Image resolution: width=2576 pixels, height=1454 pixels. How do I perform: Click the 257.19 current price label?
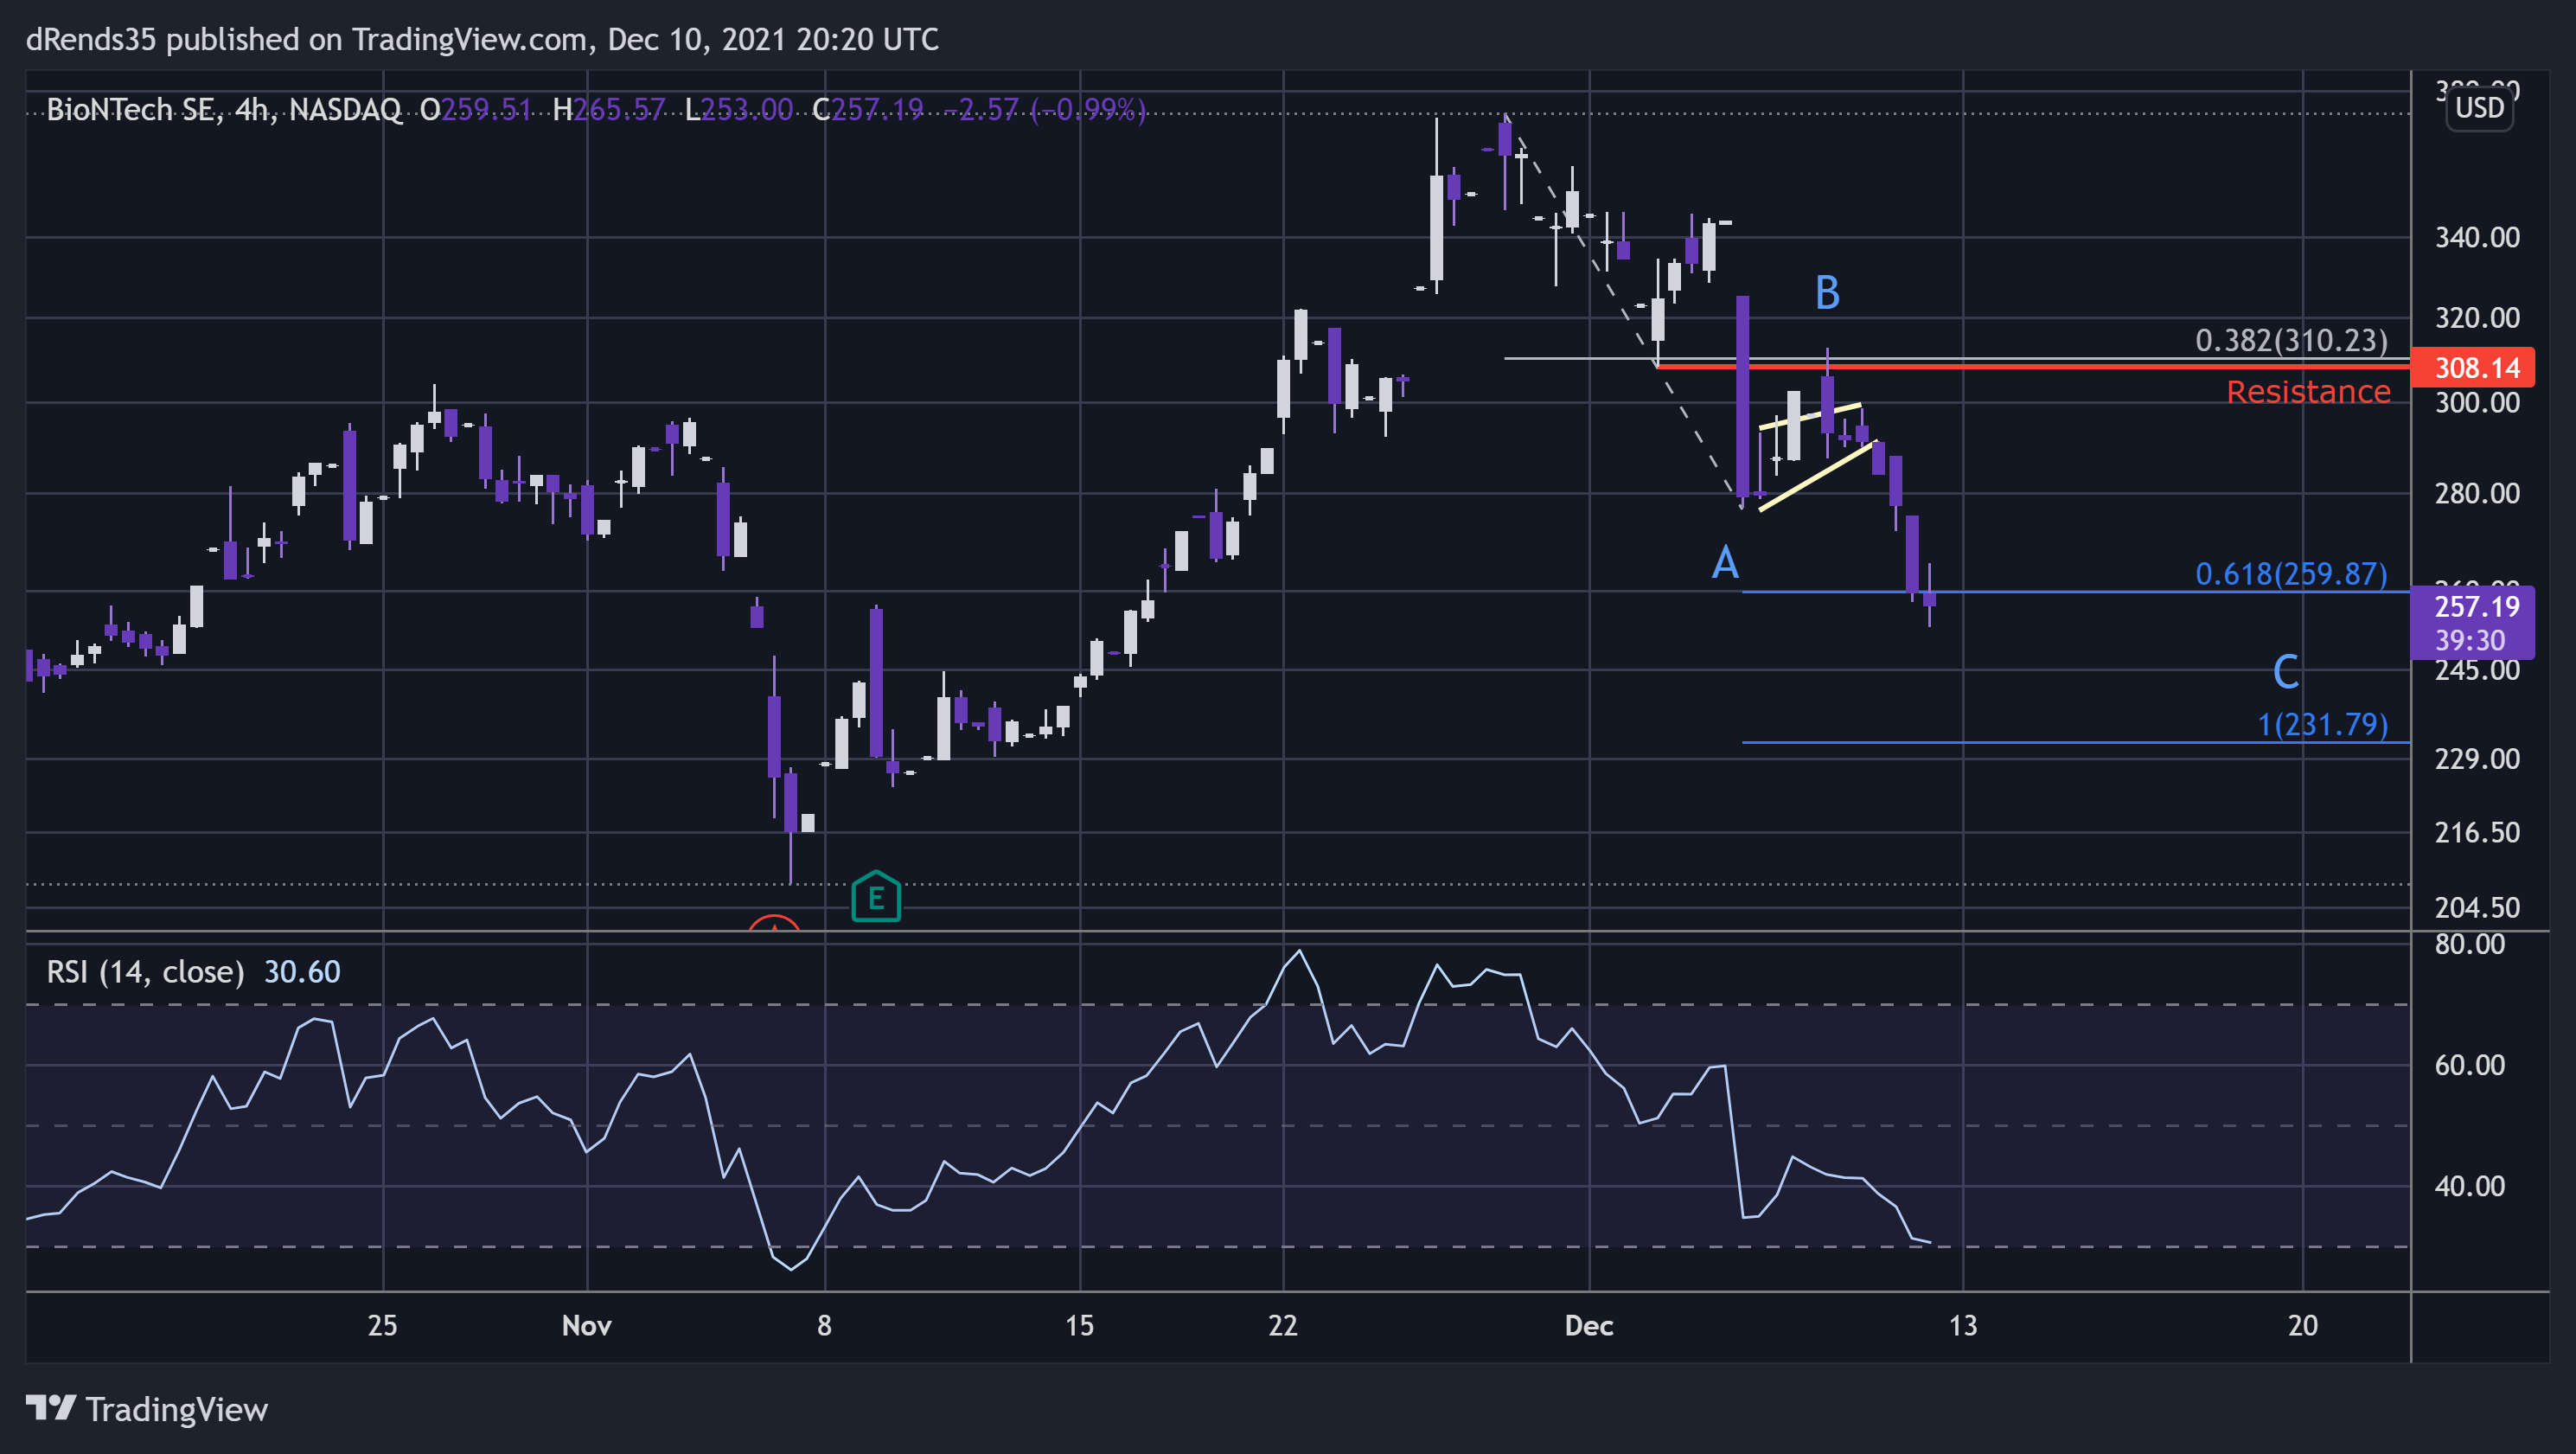coord(2476,606)
